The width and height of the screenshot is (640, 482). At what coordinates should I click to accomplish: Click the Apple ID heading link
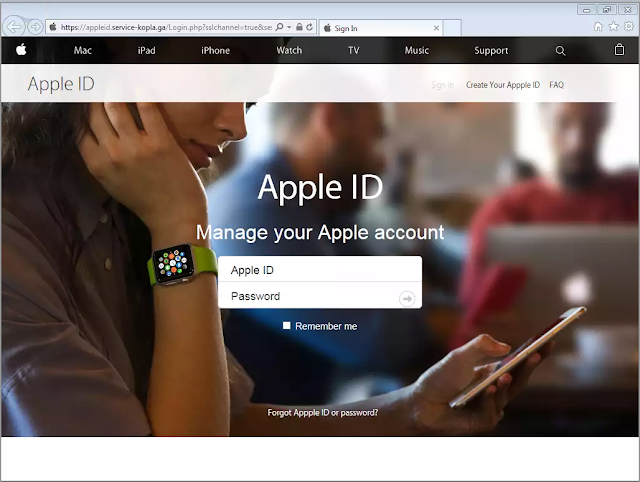(61, 84)
